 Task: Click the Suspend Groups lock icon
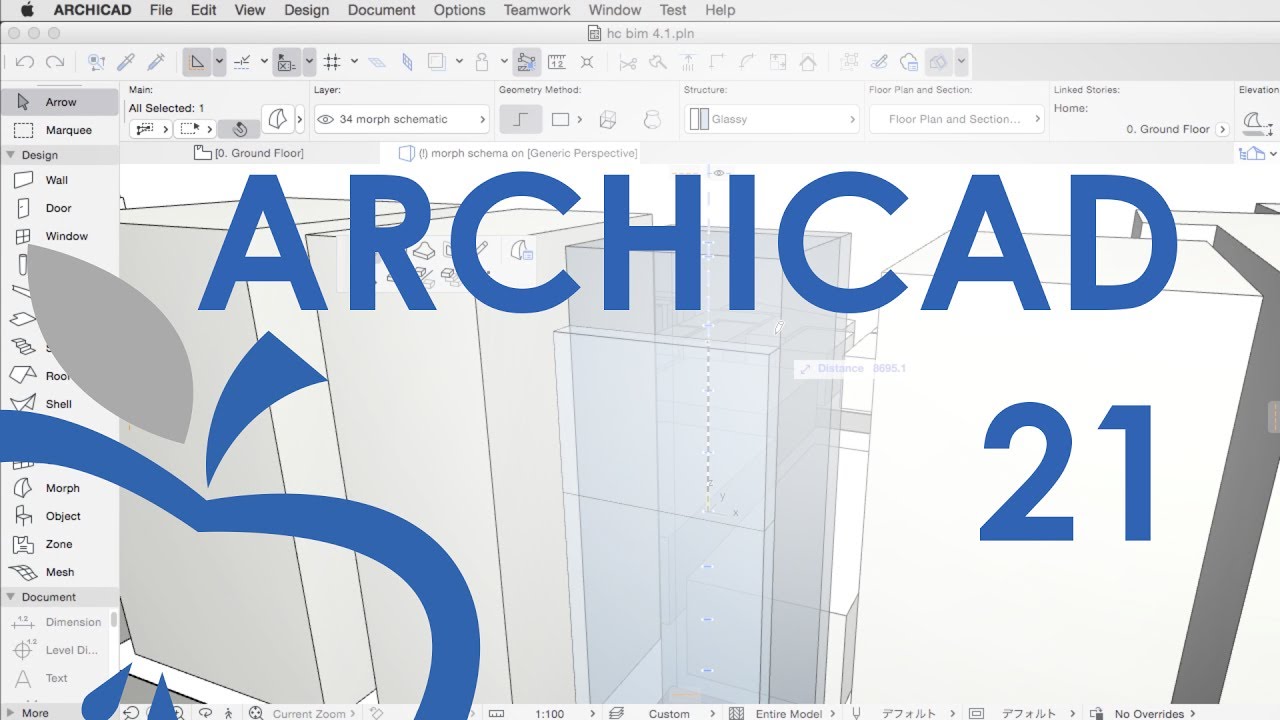tap(482, 62)
